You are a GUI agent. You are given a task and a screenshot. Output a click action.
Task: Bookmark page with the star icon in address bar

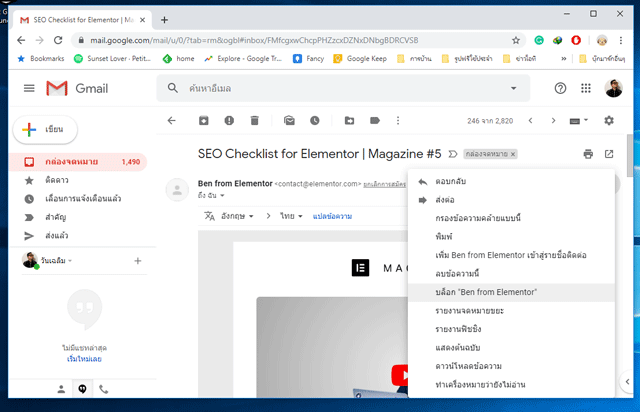(516, 40)
